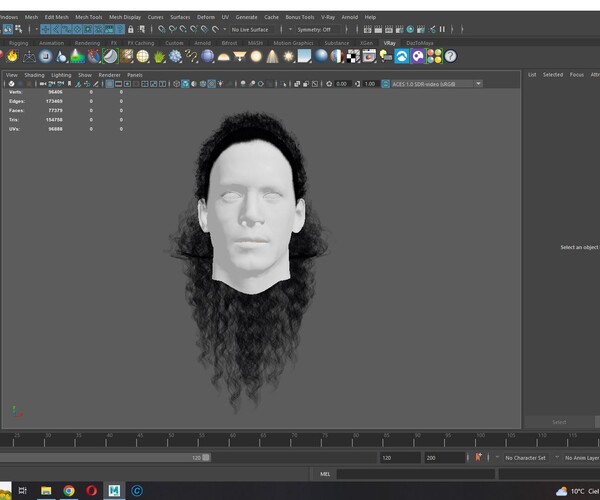Click the grid sphere shelf icon

pyautogui.click(x=143, y=56)
